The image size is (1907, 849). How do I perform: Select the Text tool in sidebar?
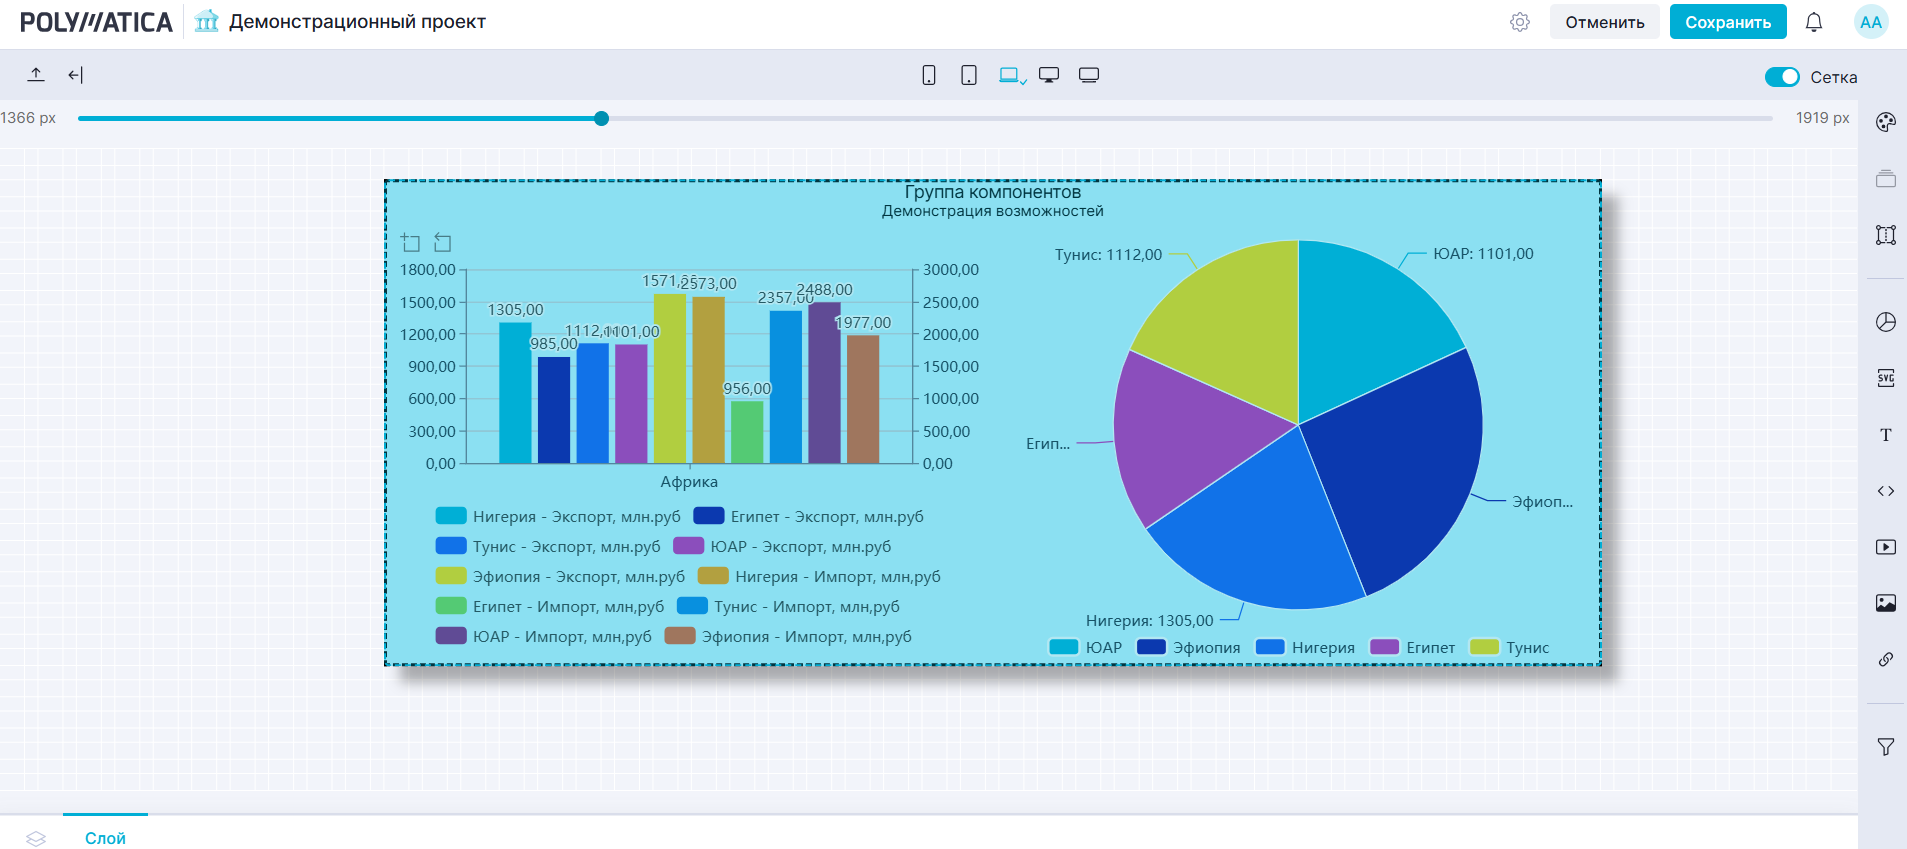point(1885,435)
